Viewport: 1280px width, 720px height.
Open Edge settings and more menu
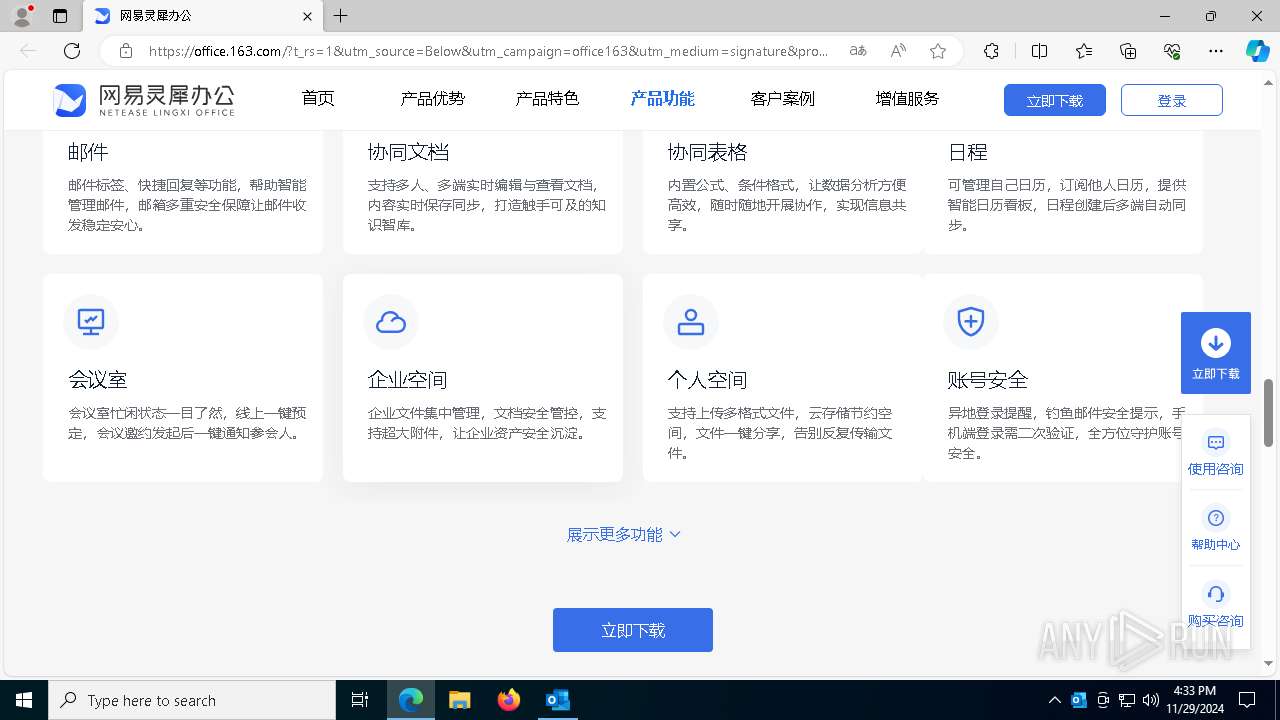[1216, 51]
